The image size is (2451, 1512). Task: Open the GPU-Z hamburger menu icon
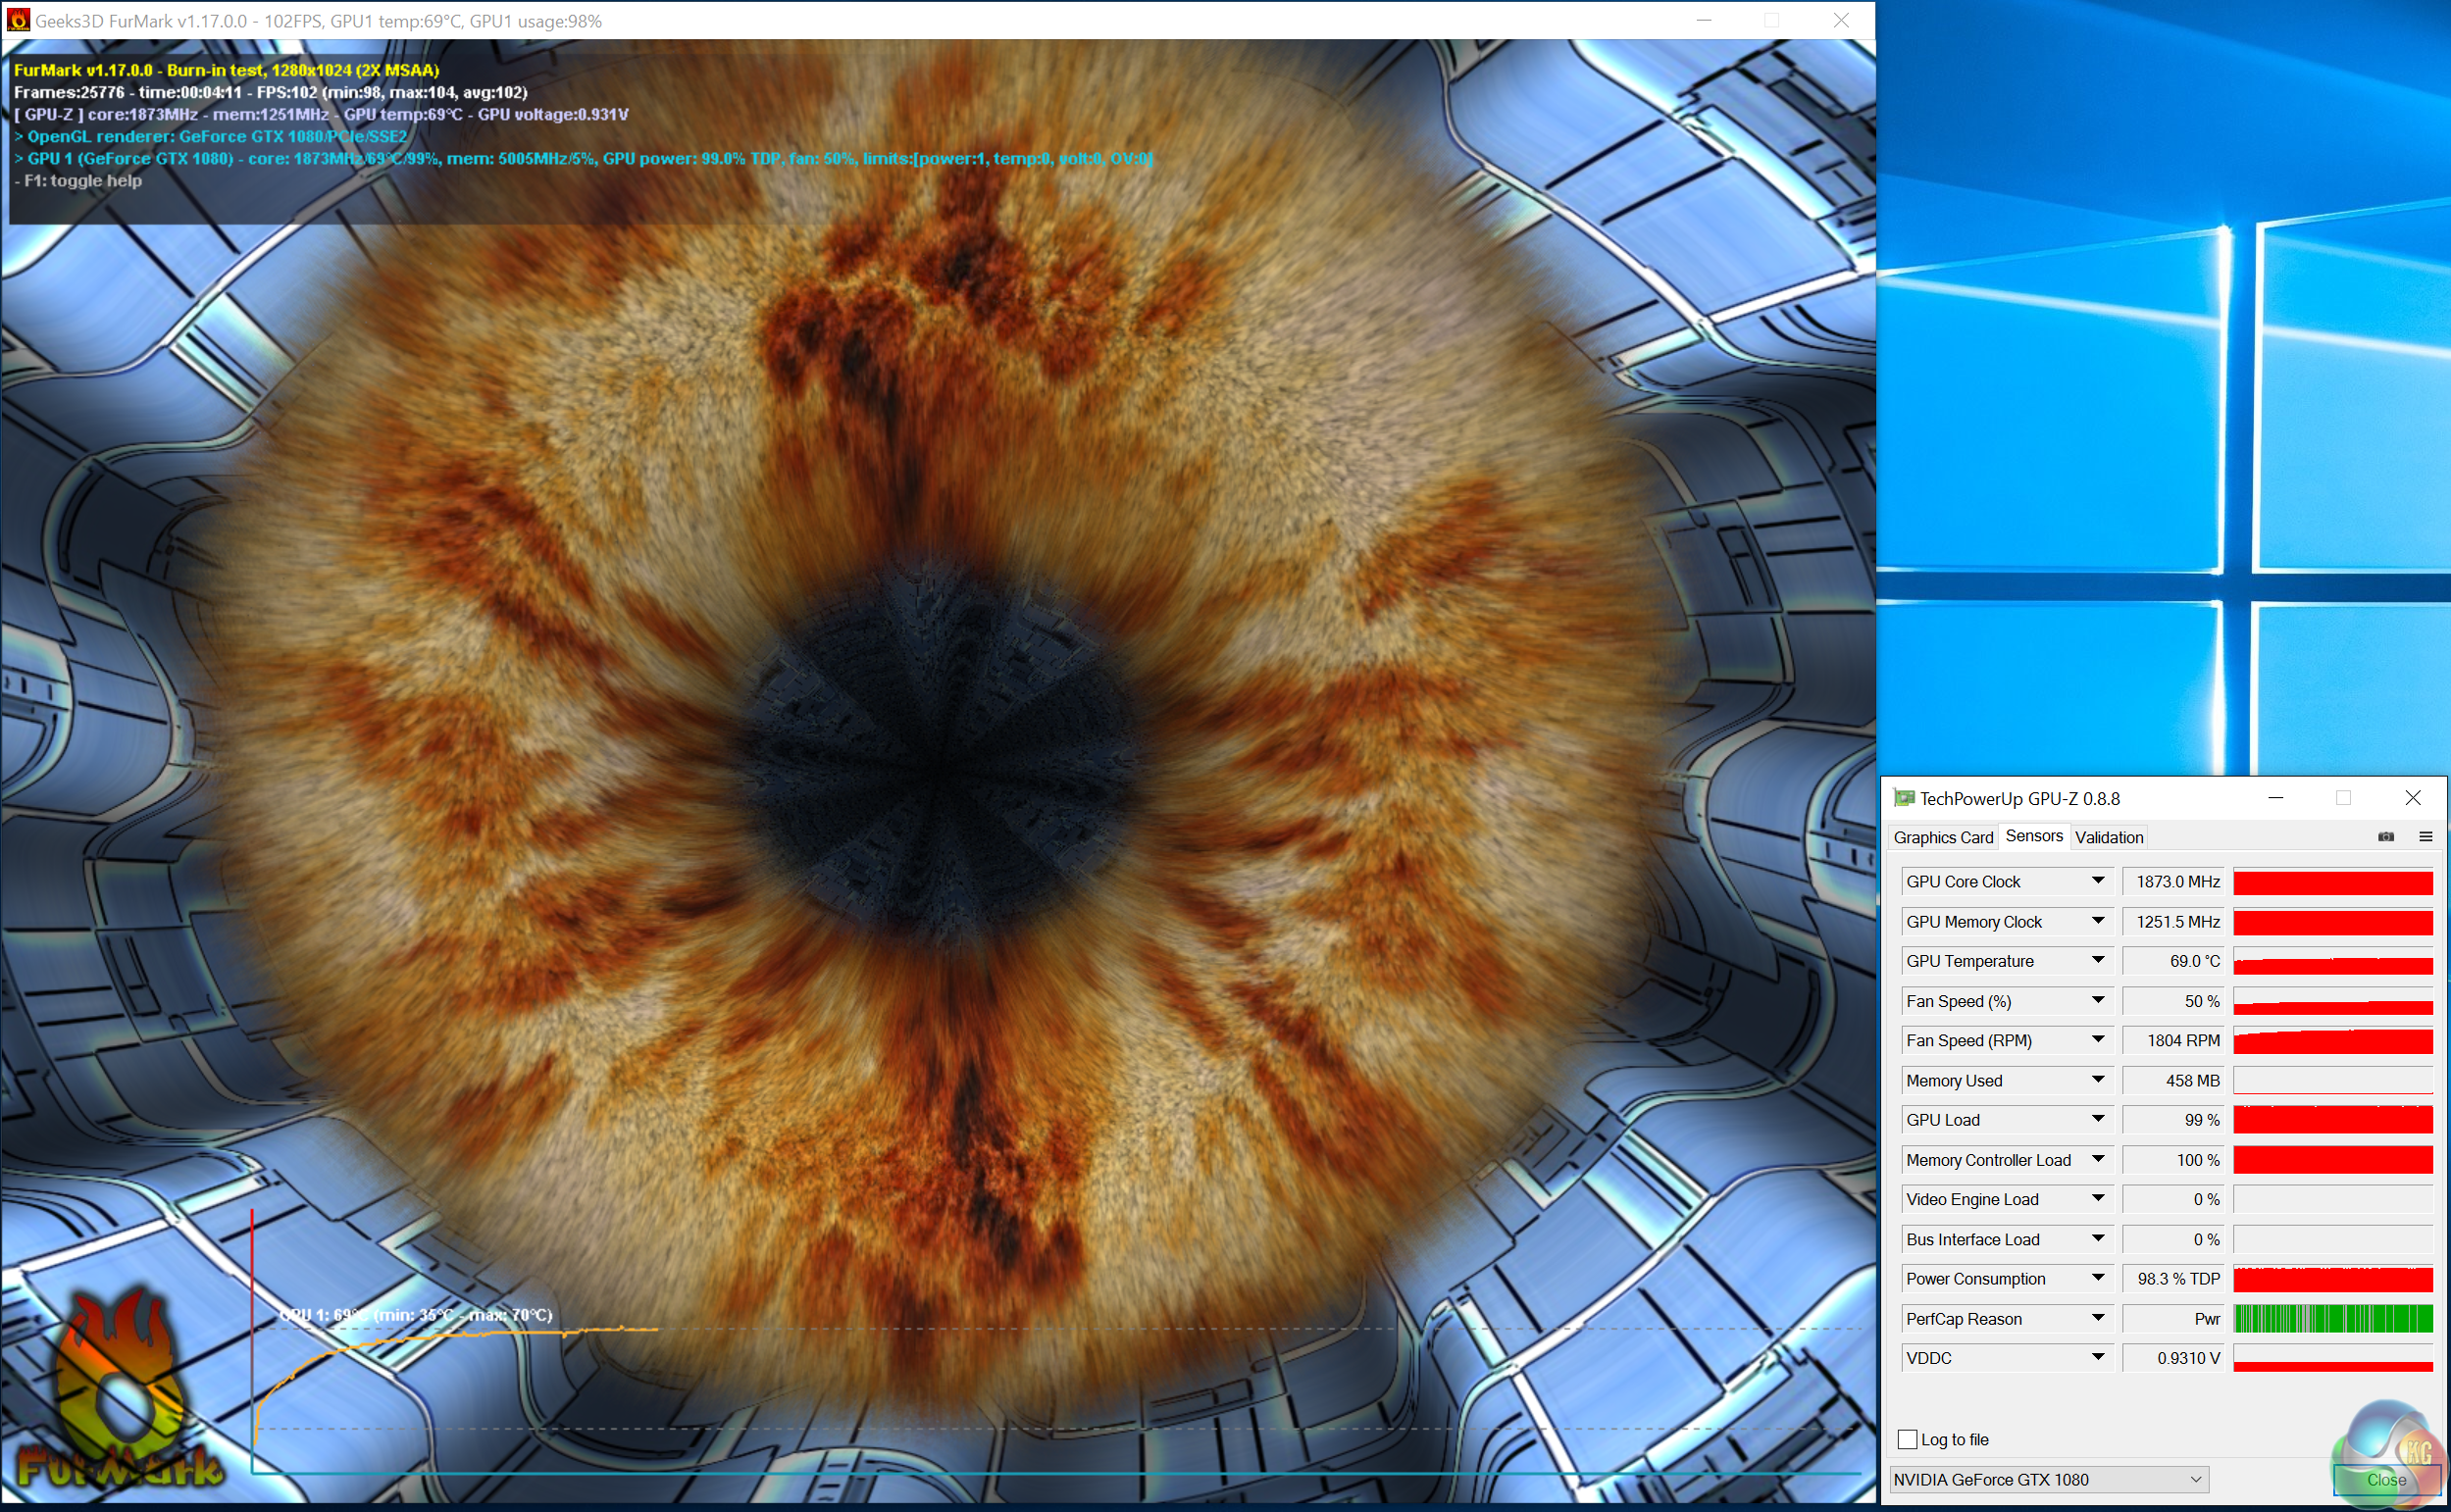[2425, 837]
